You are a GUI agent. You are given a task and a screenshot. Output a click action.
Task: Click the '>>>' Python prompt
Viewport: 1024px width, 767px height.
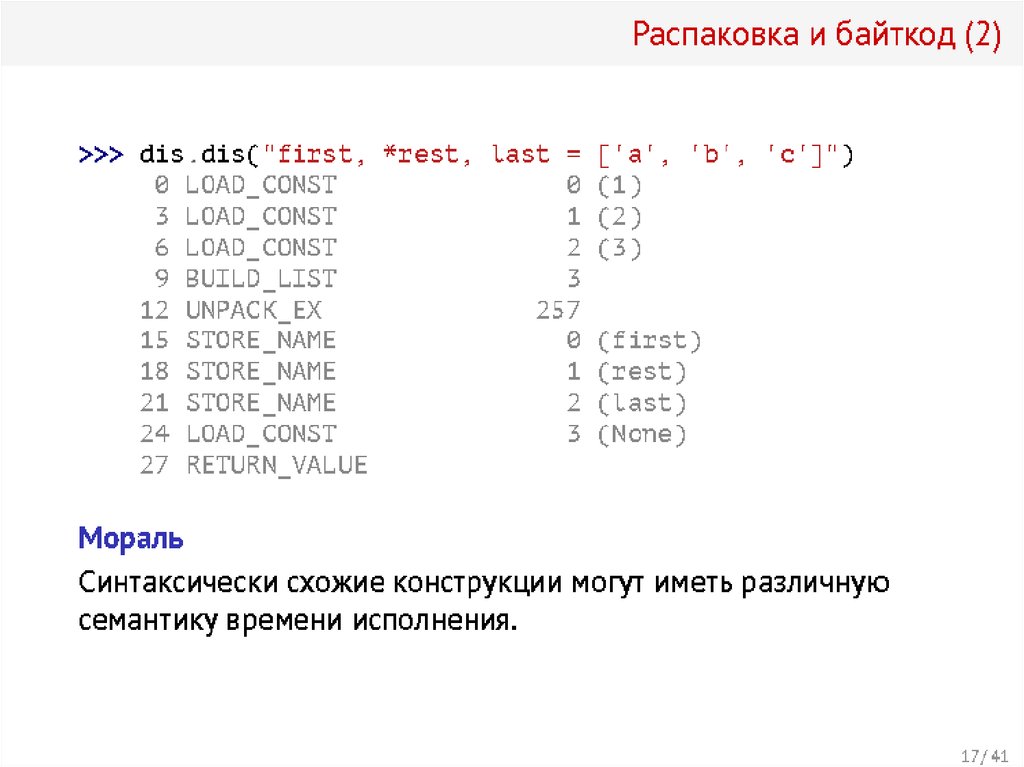(x=101, y=155)
